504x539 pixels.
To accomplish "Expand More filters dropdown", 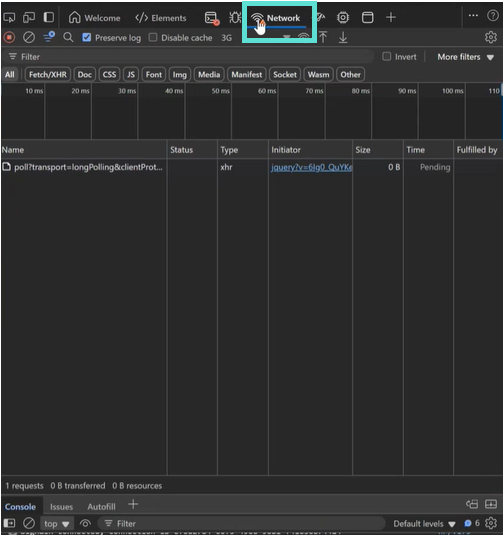I will pos(465,57).
